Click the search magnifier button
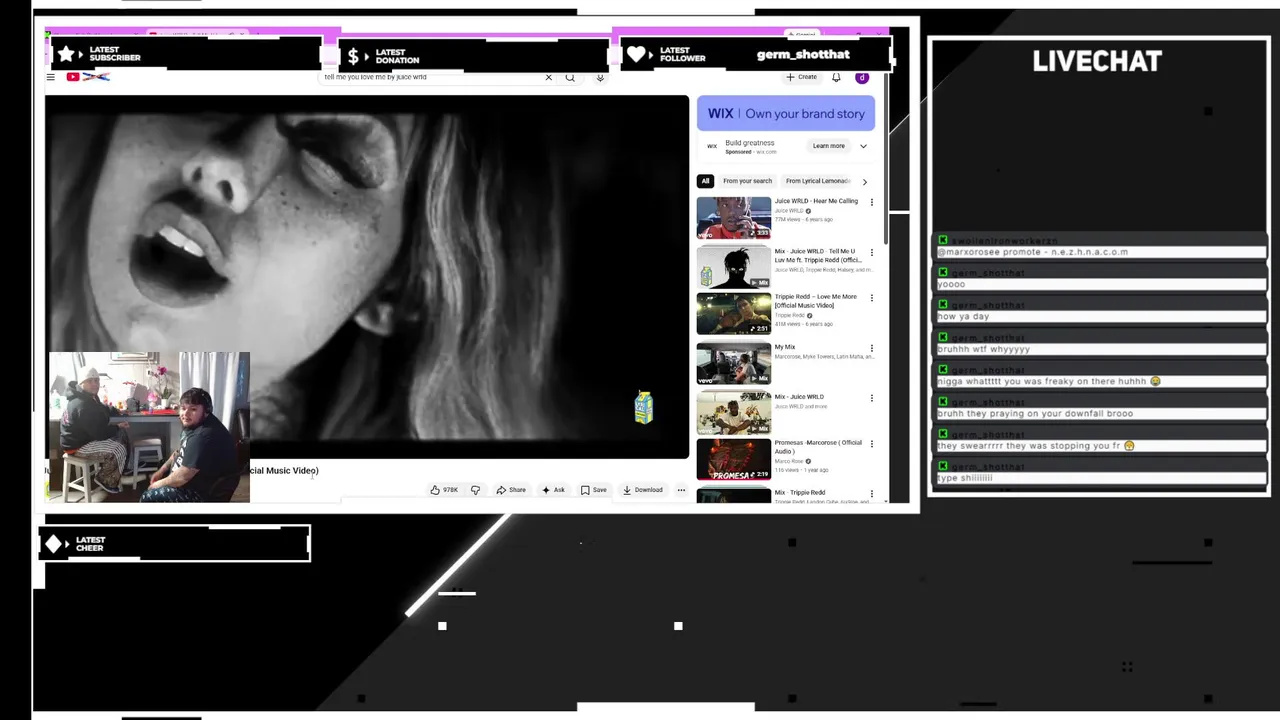The image size is (1280, 720). (x=570, y=77)
